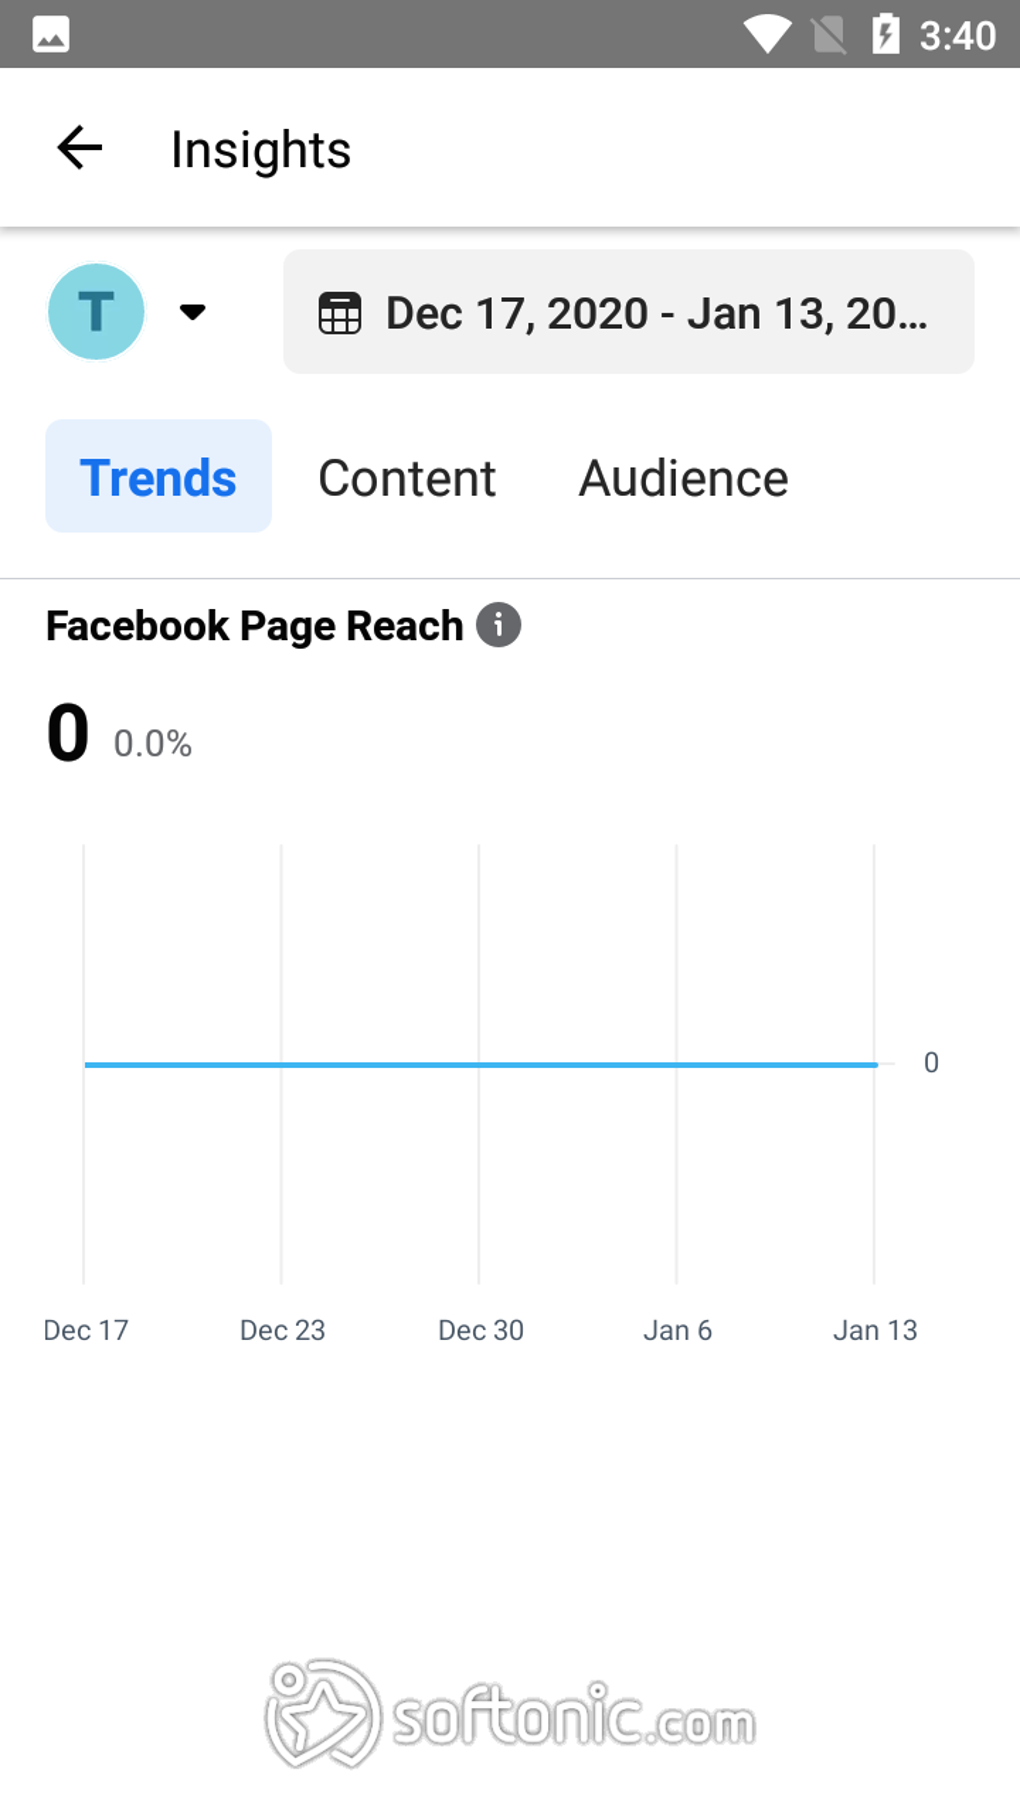Tap the clock showing 3:40

[957, 36]
